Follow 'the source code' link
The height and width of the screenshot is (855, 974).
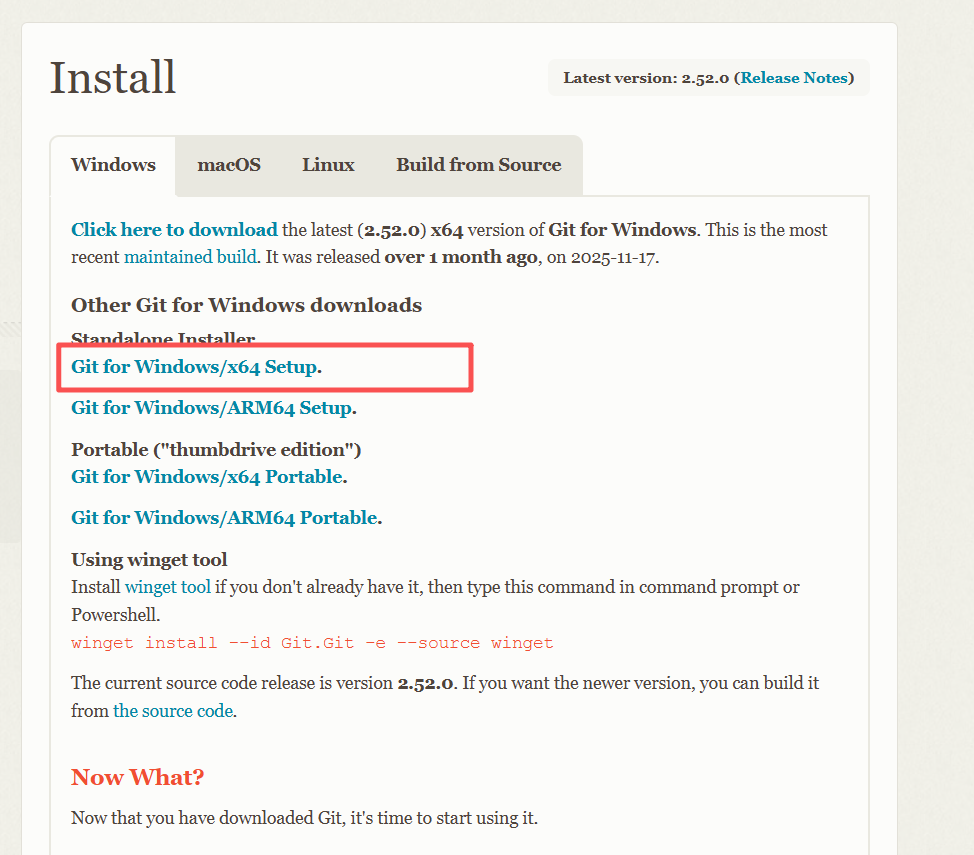[x=173, y=711]
